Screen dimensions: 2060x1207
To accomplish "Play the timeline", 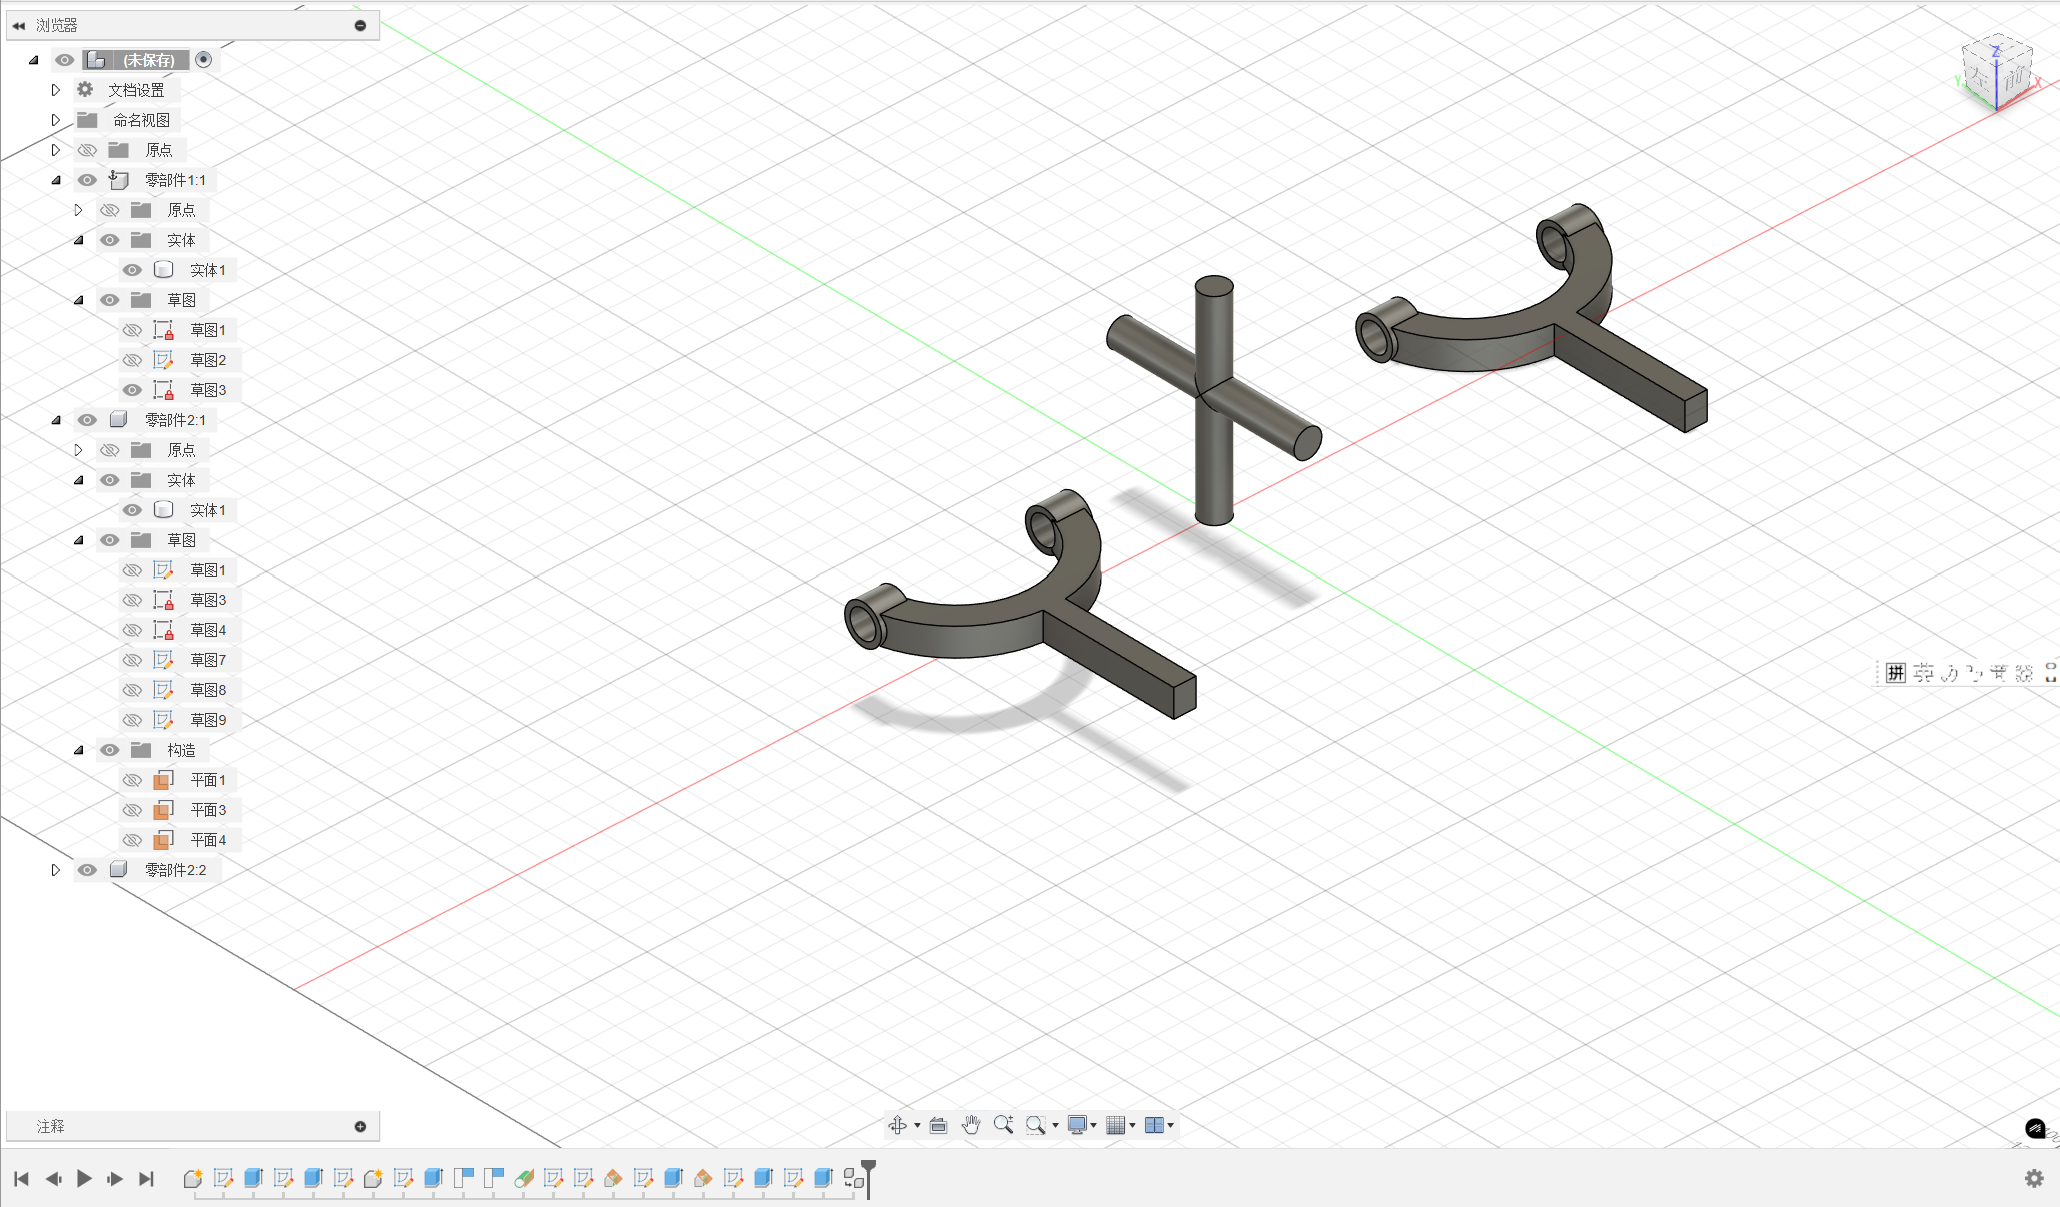I will [x=84, y=1179].
